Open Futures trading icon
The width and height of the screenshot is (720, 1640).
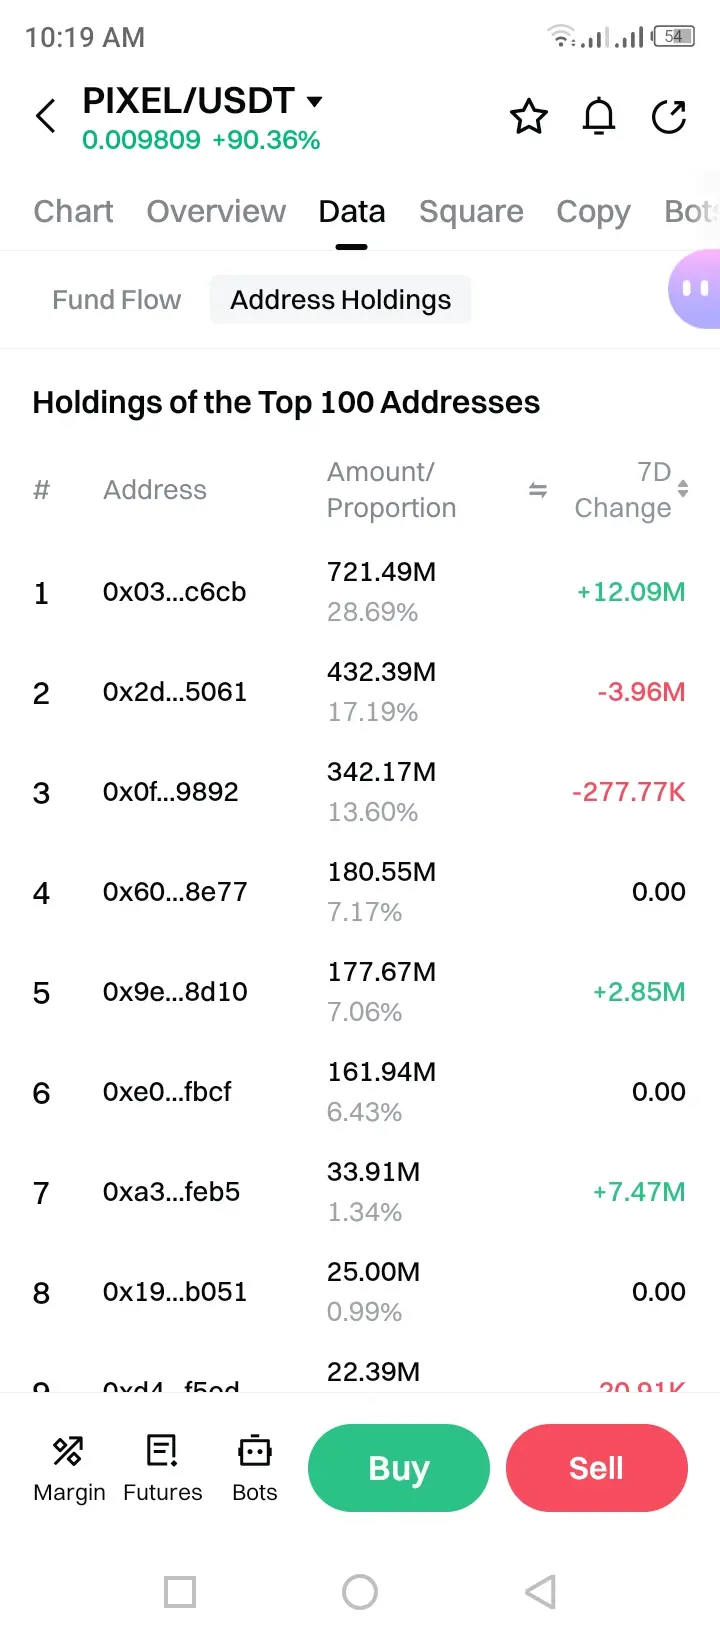tap(162, 1467)
